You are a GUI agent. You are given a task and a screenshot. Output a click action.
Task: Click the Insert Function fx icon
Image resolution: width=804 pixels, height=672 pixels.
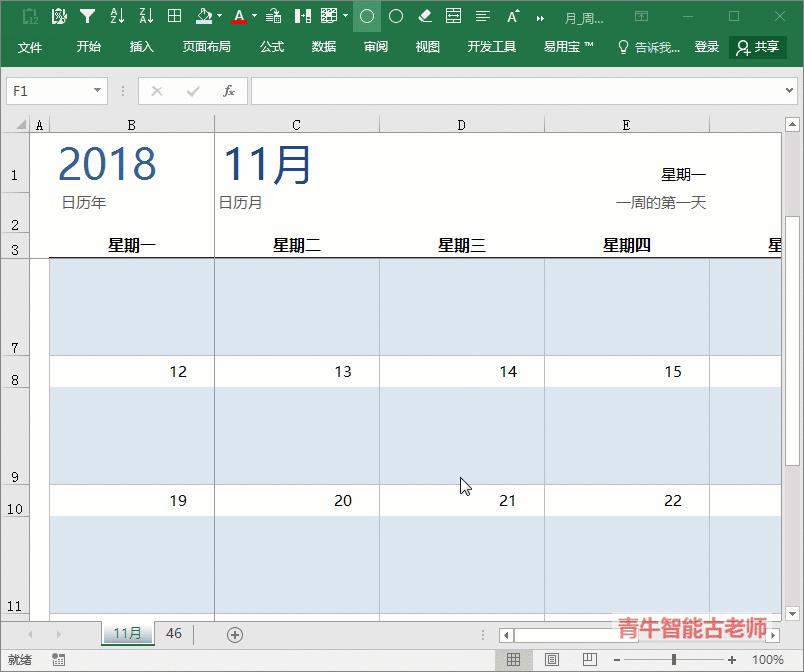tap(228, 91)
